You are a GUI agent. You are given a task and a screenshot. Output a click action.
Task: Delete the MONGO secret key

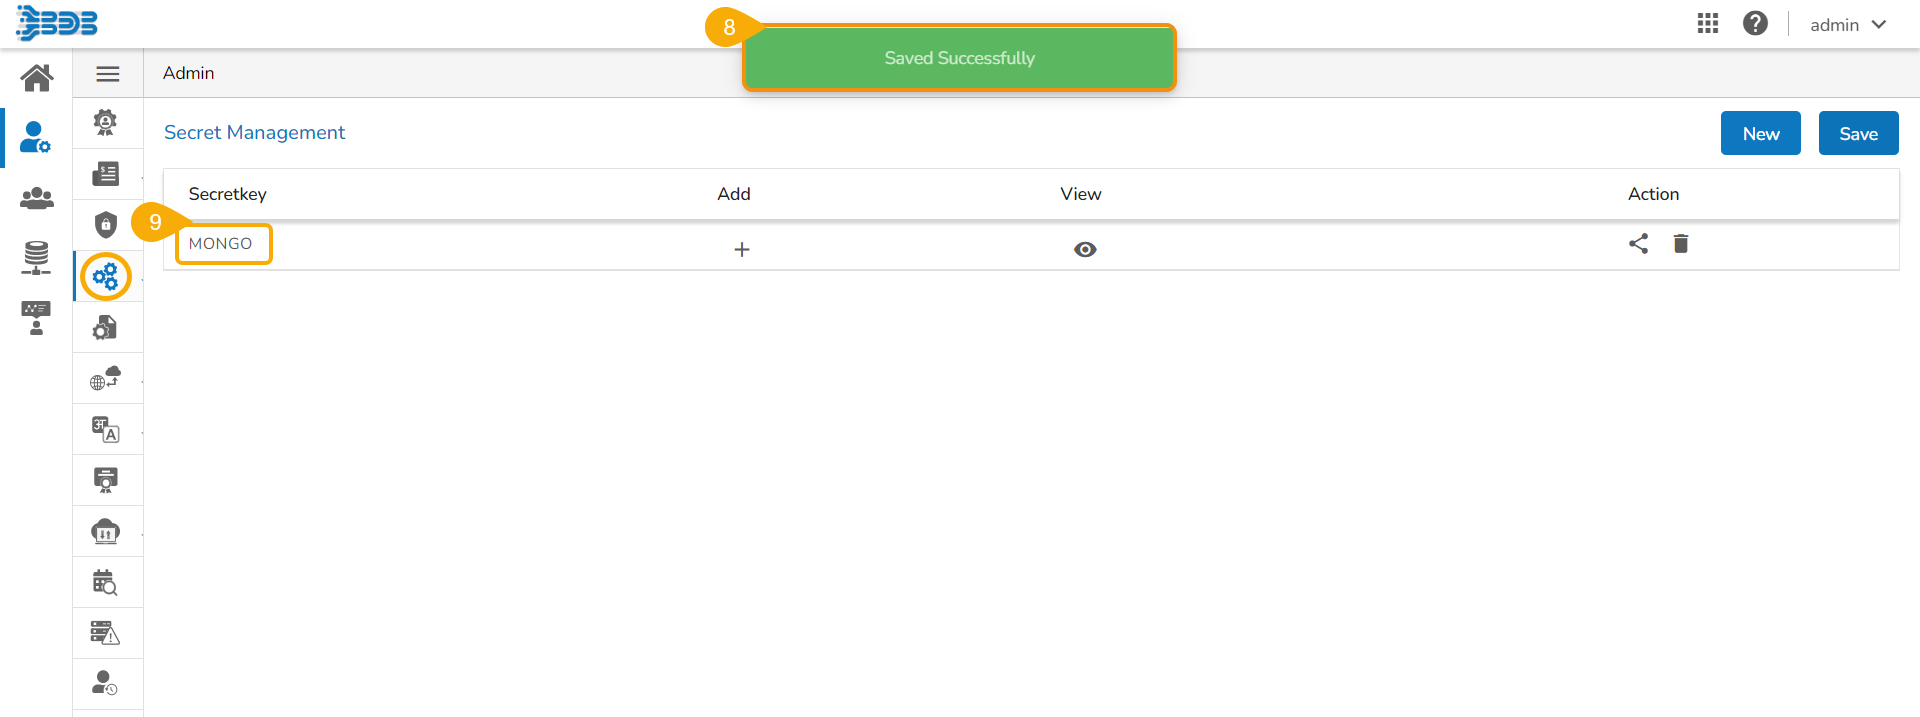pyautogui.click(x=1681, y=244)
